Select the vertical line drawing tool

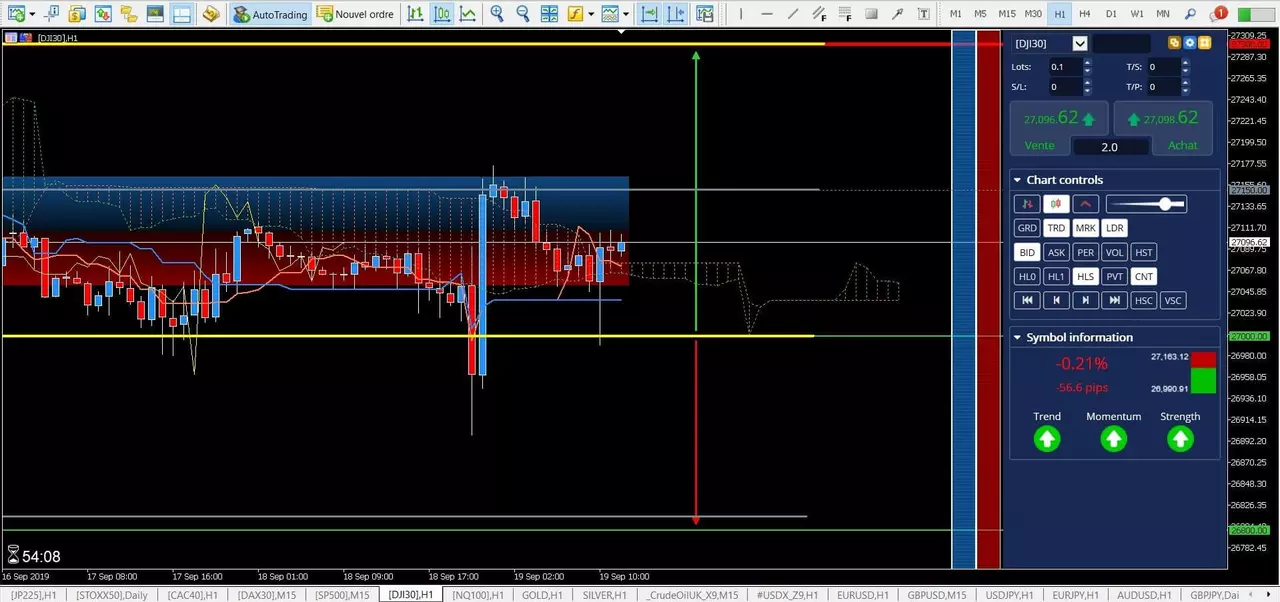pyautogui.click(x=740, y=14)
